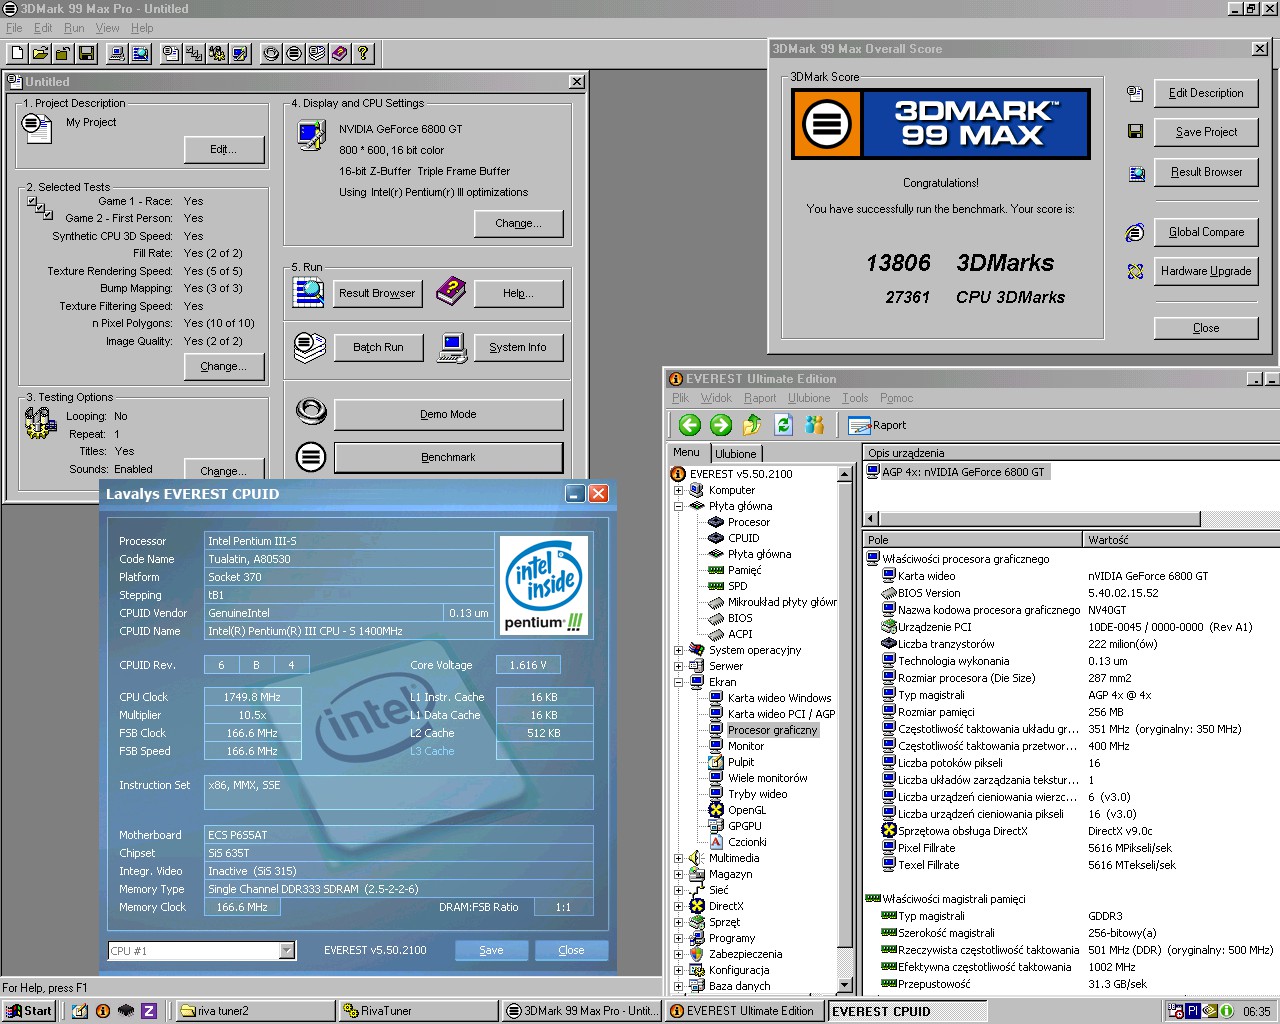Click the System Info computer toolbar icon
Image resolution: width=1280 pixels, height=1024 pixels.
(x=117, y=53)
